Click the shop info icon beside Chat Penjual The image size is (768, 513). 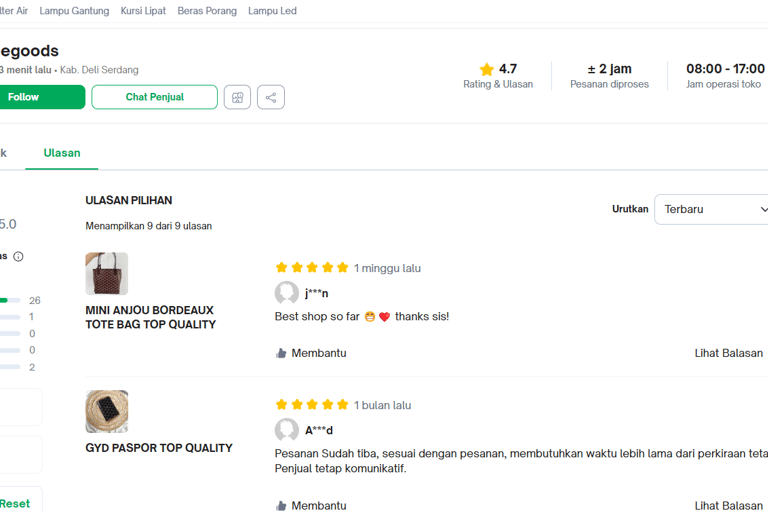(x=237, y=97)
